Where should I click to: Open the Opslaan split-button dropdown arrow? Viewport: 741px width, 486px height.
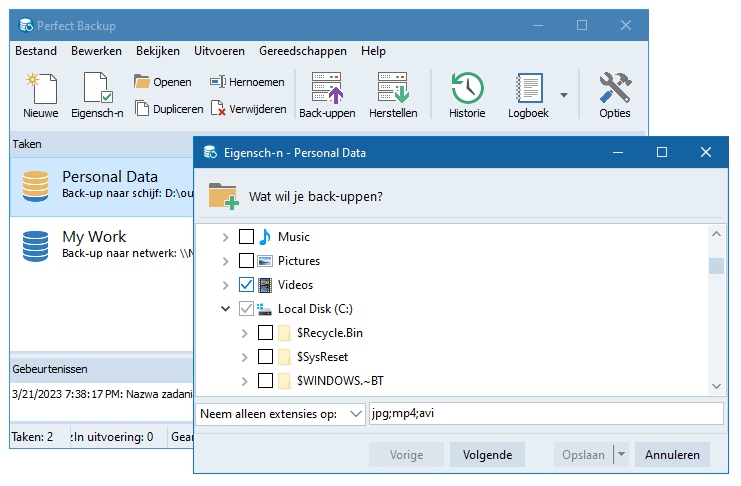[x=621, y=454]
